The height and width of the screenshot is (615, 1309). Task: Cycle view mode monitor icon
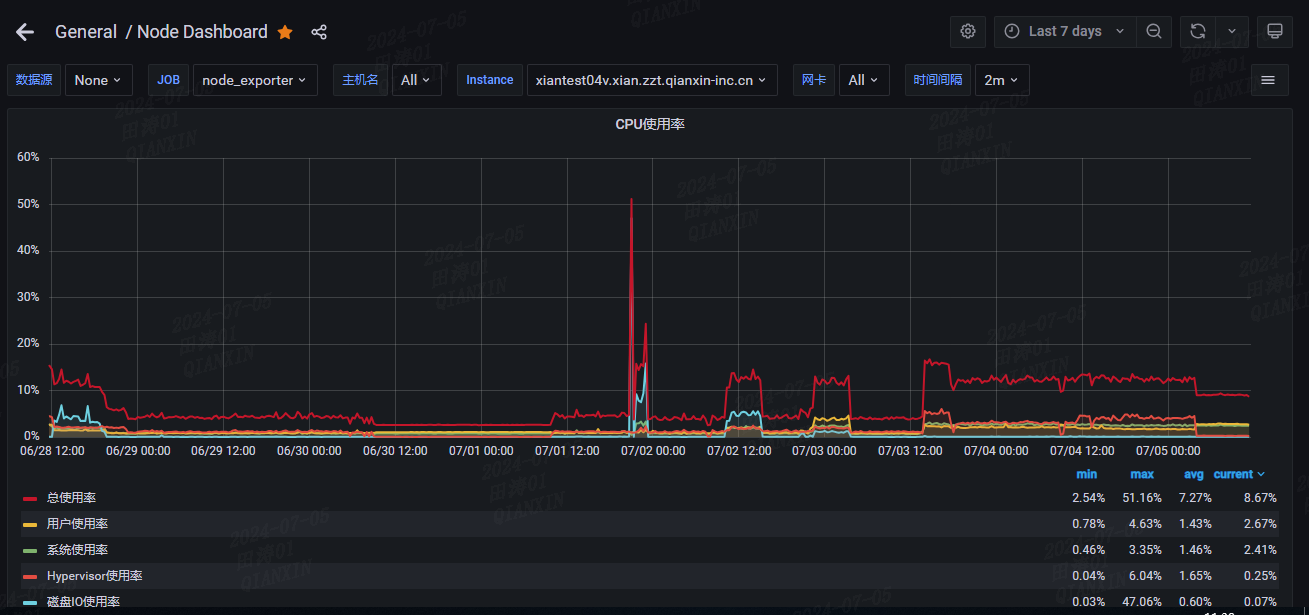pos(1275,31)
